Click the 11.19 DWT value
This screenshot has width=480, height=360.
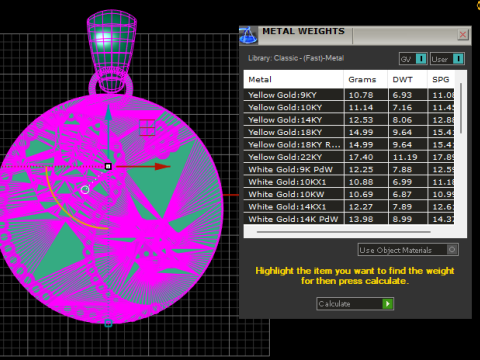405,157
